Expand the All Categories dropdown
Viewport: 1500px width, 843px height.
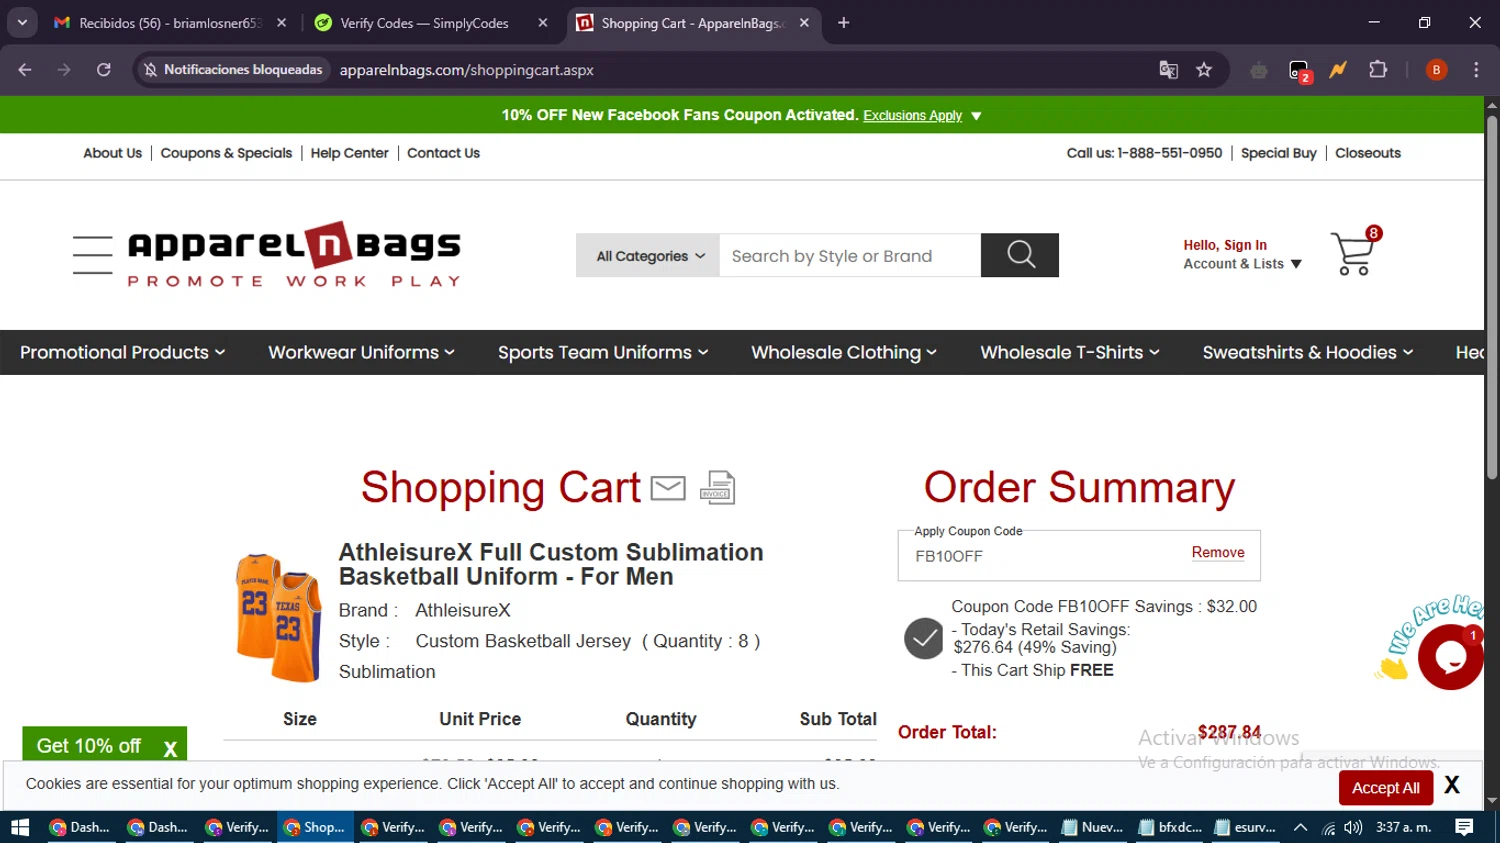[x=648, y=256]
